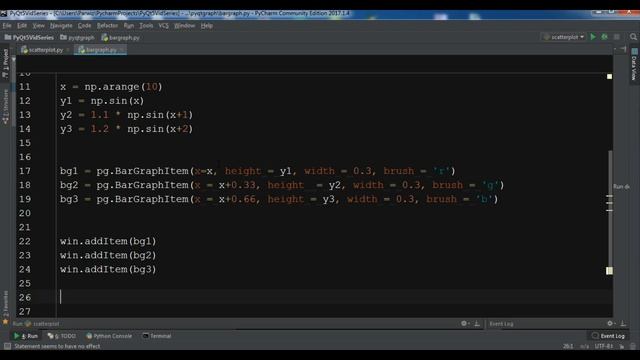Viewport: 640px width, 360px height.
Task: Click the Run tool window button
Action: pos(26,336)
